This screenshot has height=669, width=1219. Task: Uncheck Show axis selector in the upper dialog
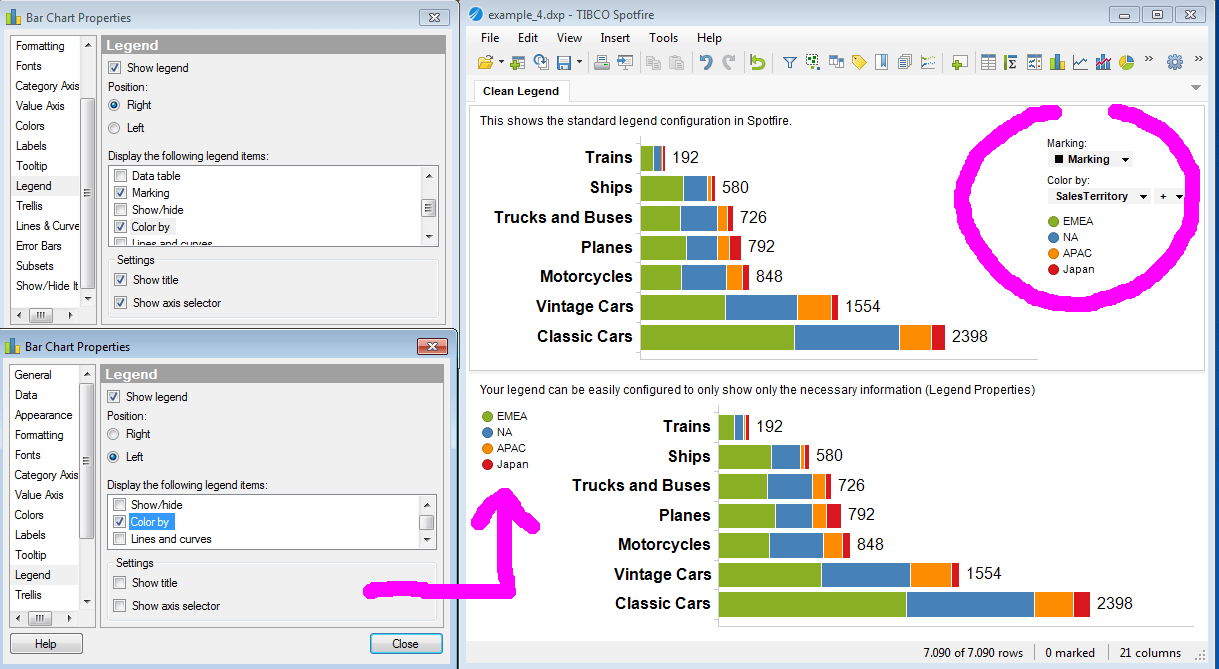(121, 303)
